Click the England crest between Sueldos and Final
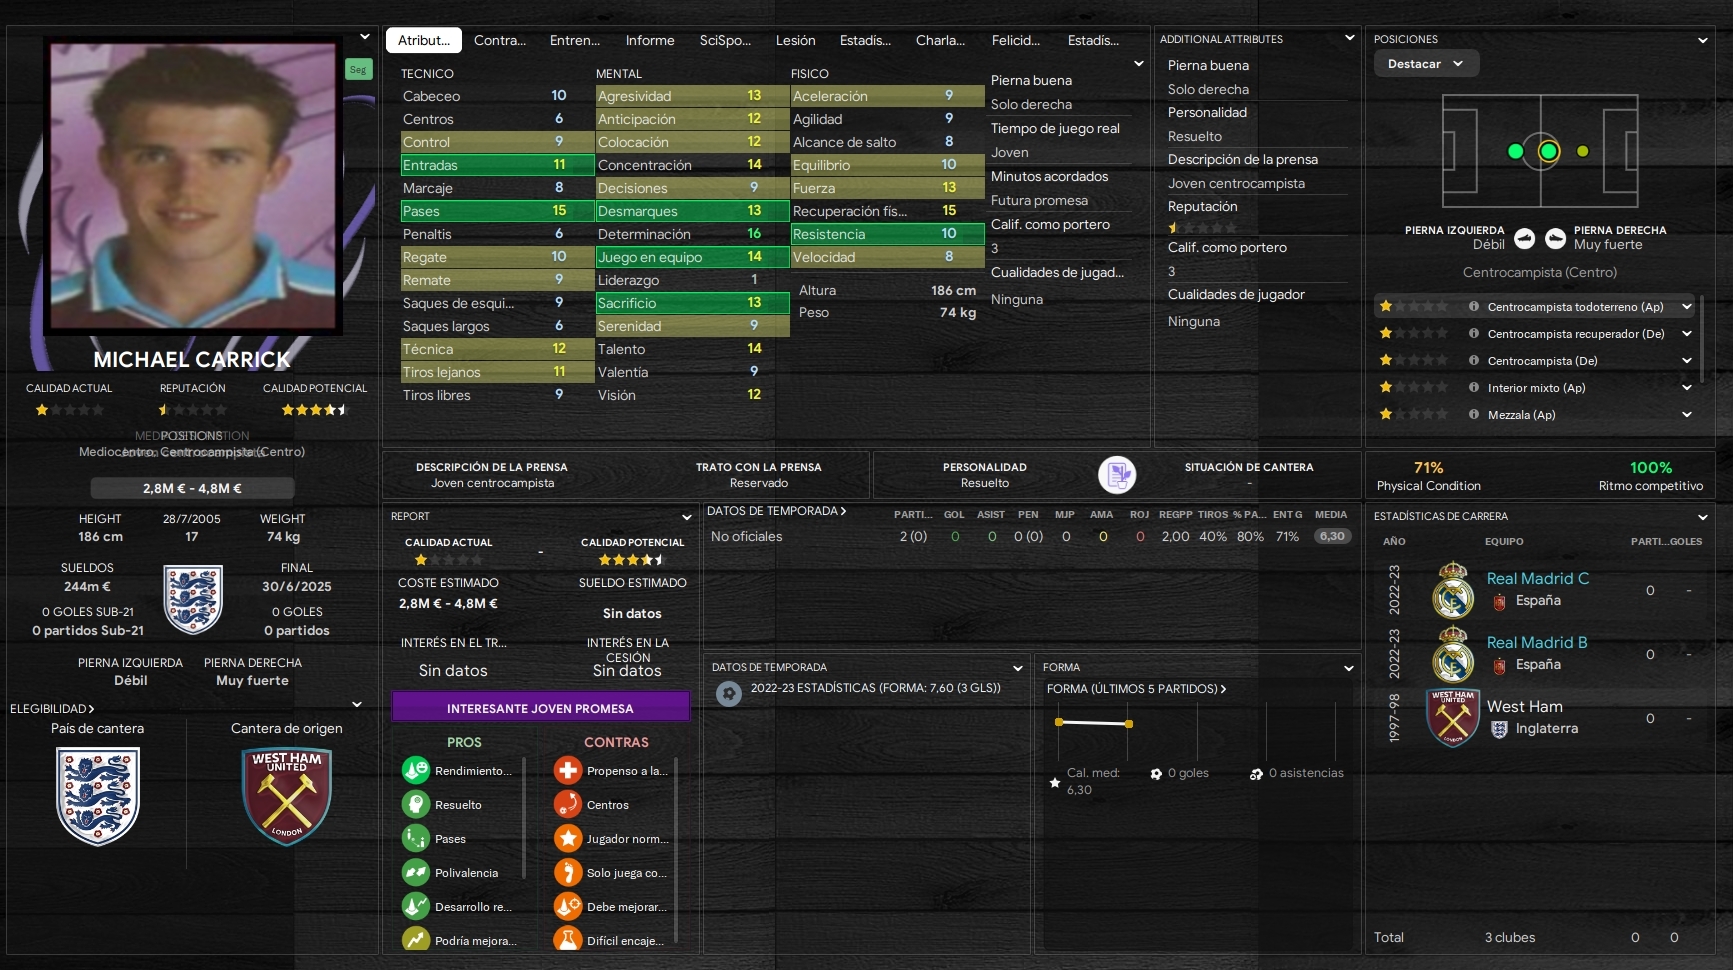Image resolution: width=1733 pixels, height=970 pixels. click(x=192, y=599)
